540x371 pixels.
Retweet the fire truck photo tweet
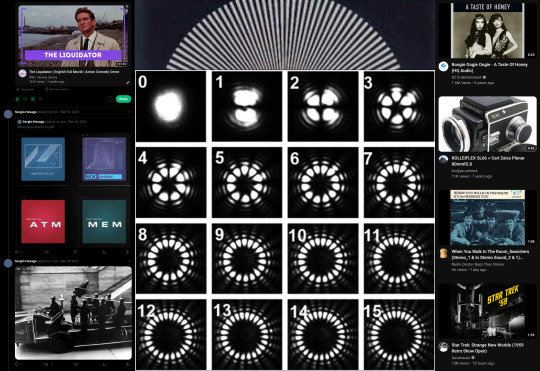tap(46, 364)
